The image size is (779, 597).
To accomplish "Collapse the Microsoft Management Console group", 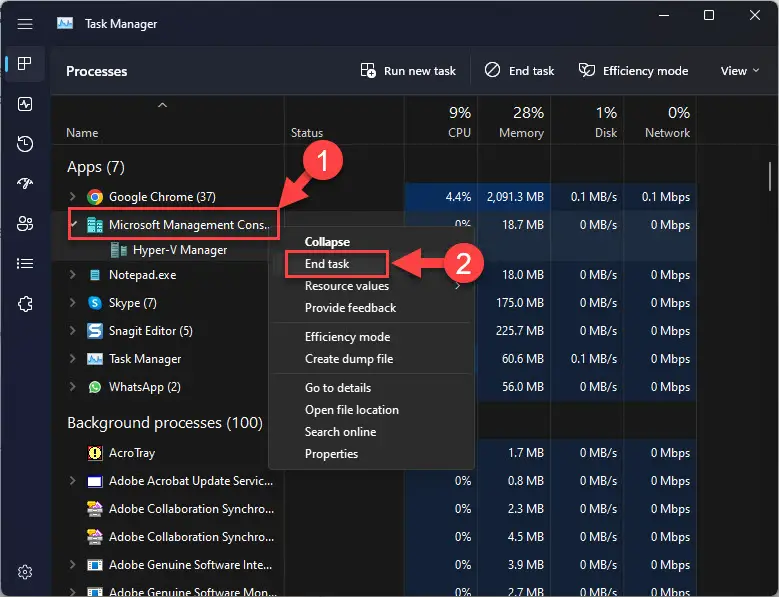I will [x=72, y=225].
